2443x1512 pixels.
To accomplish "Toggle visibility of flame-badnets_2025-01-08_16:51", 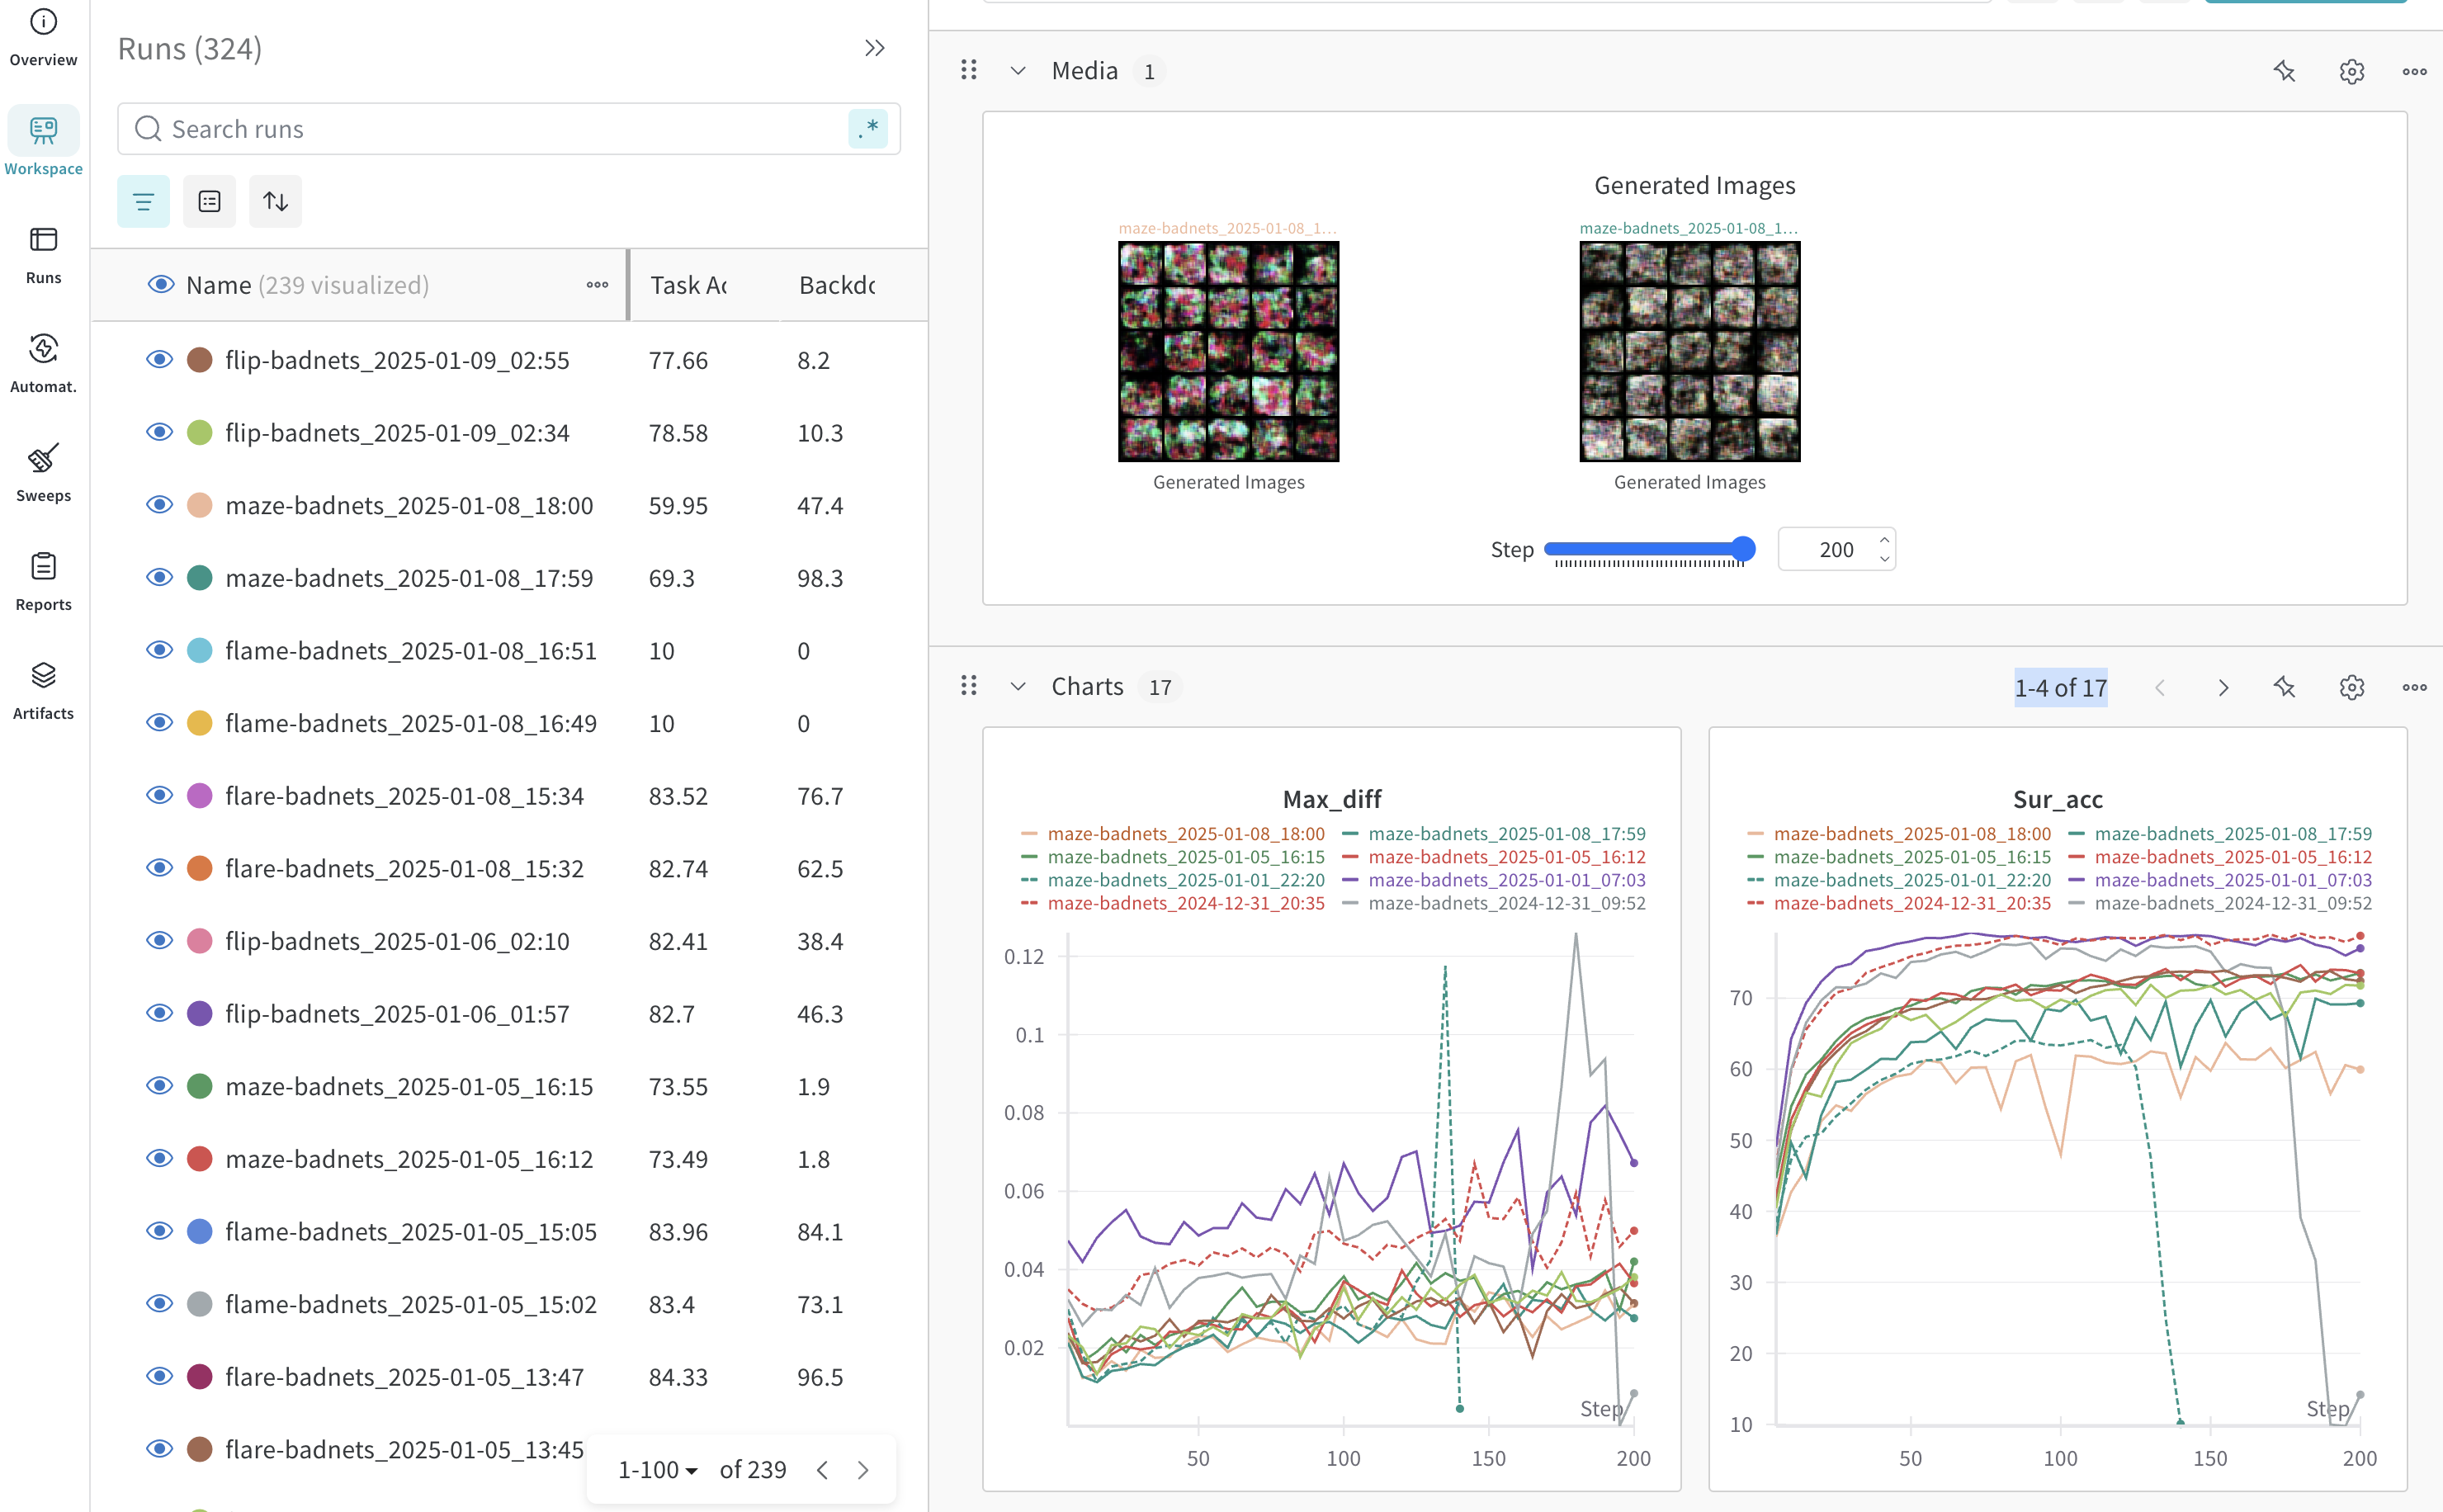I will [159, 650].
